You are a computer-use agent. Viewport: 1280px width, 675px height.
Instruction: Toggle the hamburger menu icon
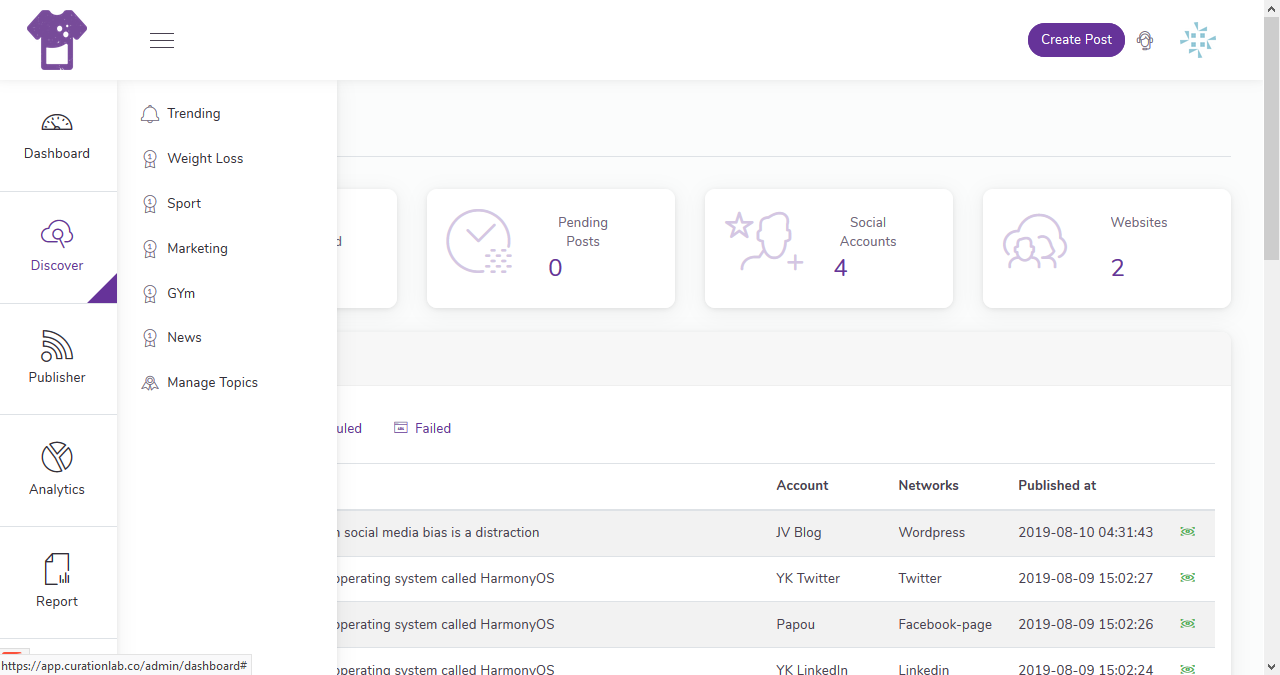point(162,40)
